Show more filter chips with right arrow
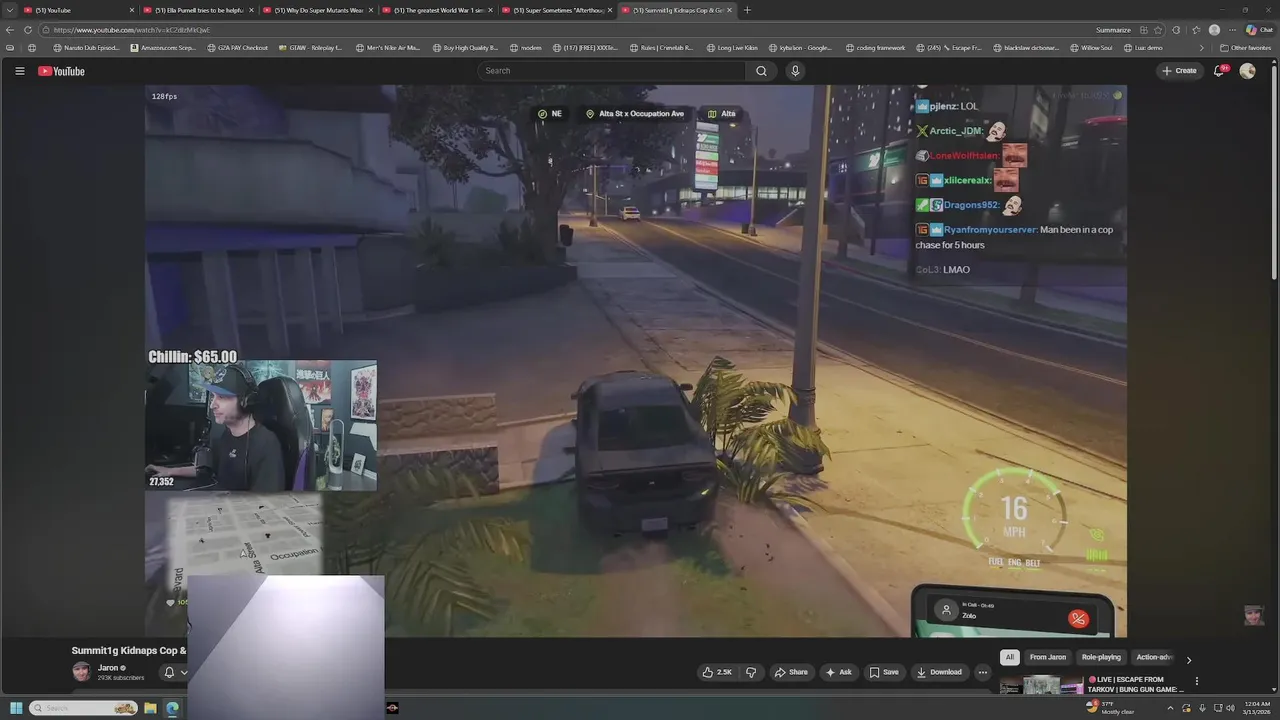The height and width of the screenshot is (720, 1280). tap(1188, 660)
